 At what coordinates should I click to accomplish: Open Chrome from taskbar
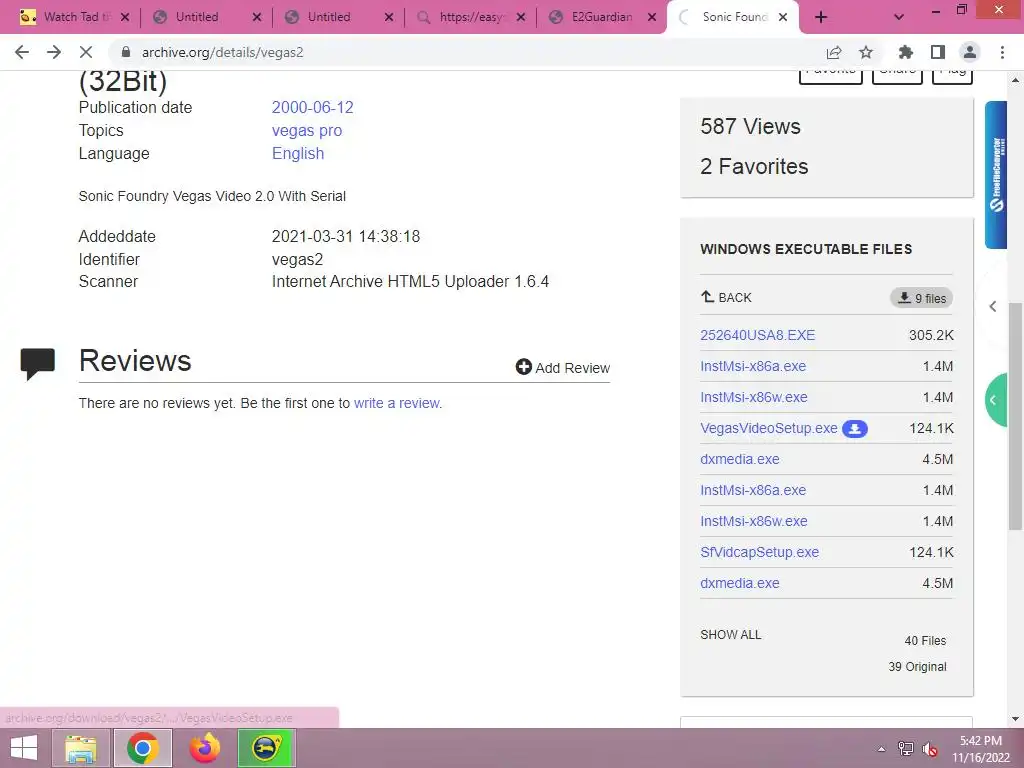(x=143, y=748)
